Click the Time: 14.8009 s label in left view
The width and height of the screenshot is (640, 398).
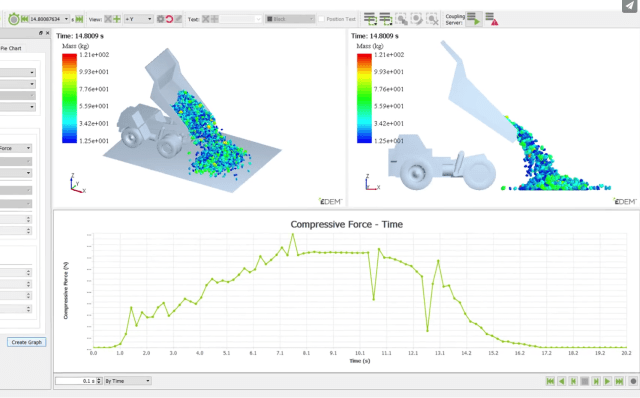click(80, 36)
